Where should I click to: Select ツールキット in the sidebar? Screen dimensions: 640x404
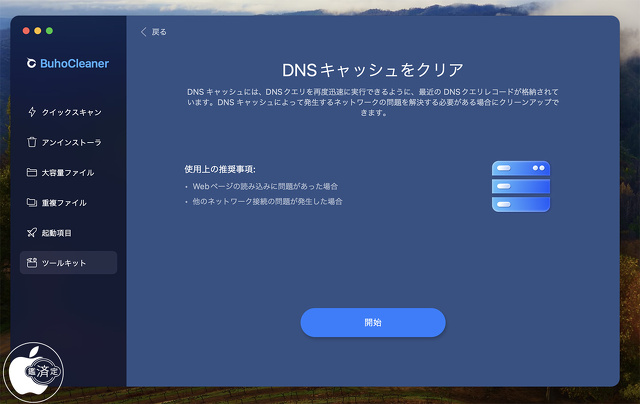point(68,263)
